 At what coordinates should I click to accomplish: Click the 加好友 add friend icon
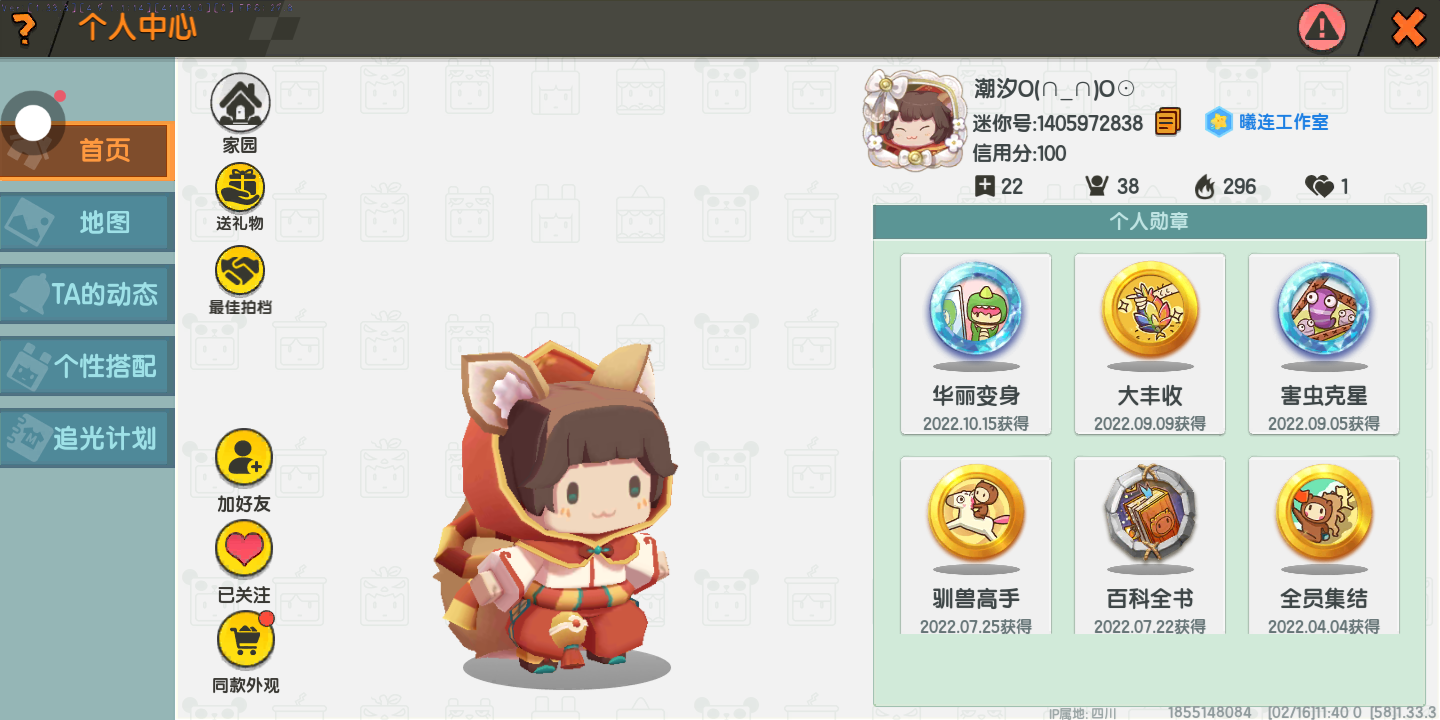tap(244, 459)
